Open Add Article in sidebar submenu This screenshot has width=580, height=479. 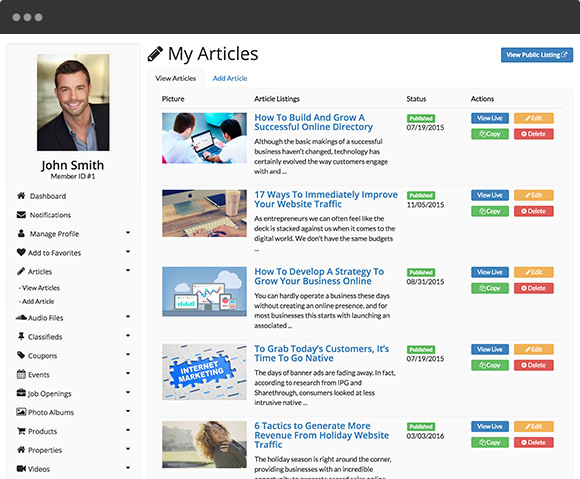coord(36,301)
